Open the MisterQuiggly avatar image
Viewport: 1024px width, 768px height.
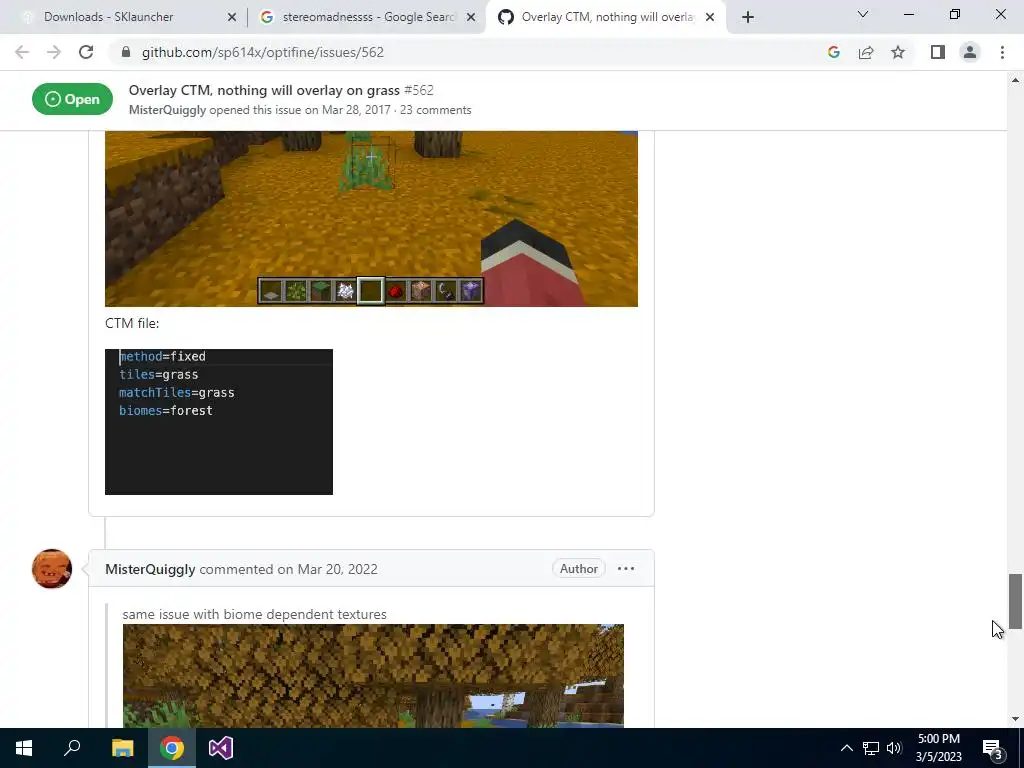click(x=52, y=569)
